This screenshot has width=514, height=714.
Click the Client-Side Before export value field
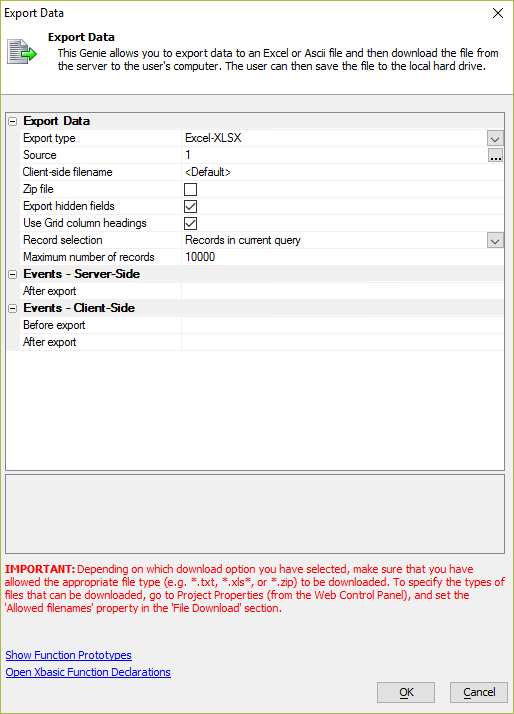pos(342,325)
